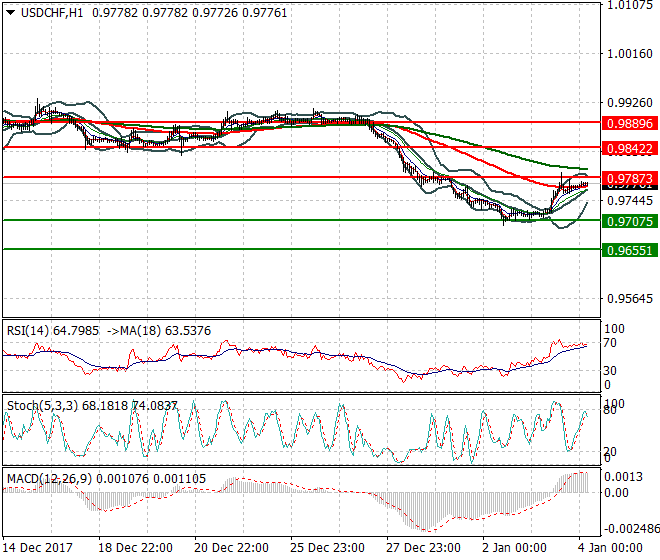Select the 18 Dec 22:00 time axis label
Viewport: 660px width, 560px height.
click(x=135, y=548)
